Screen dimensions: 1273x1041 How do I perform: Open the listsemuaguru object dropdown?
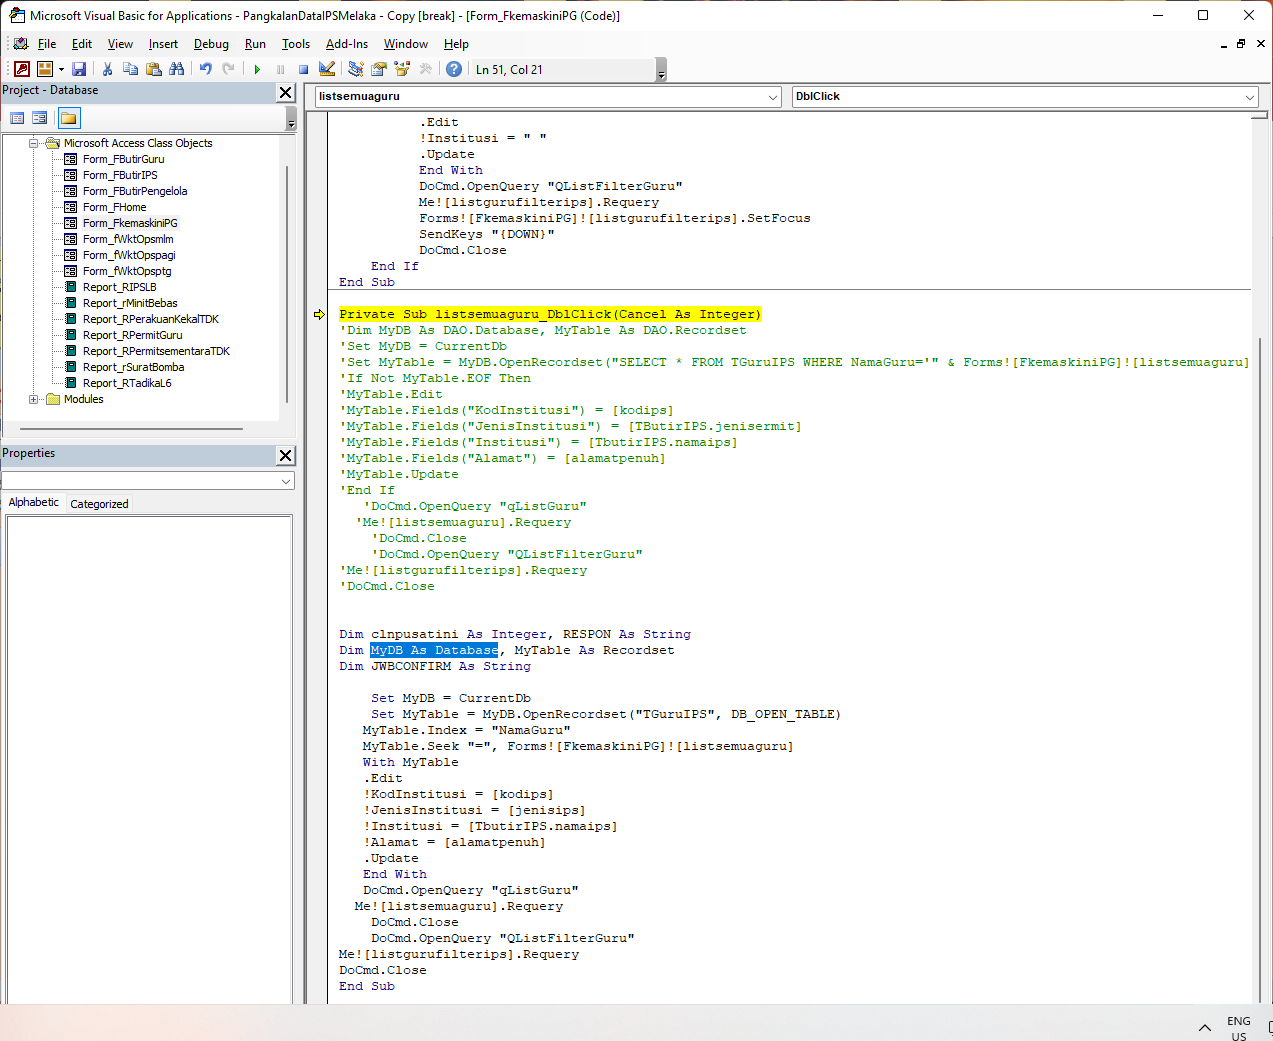tap(773, 97)
